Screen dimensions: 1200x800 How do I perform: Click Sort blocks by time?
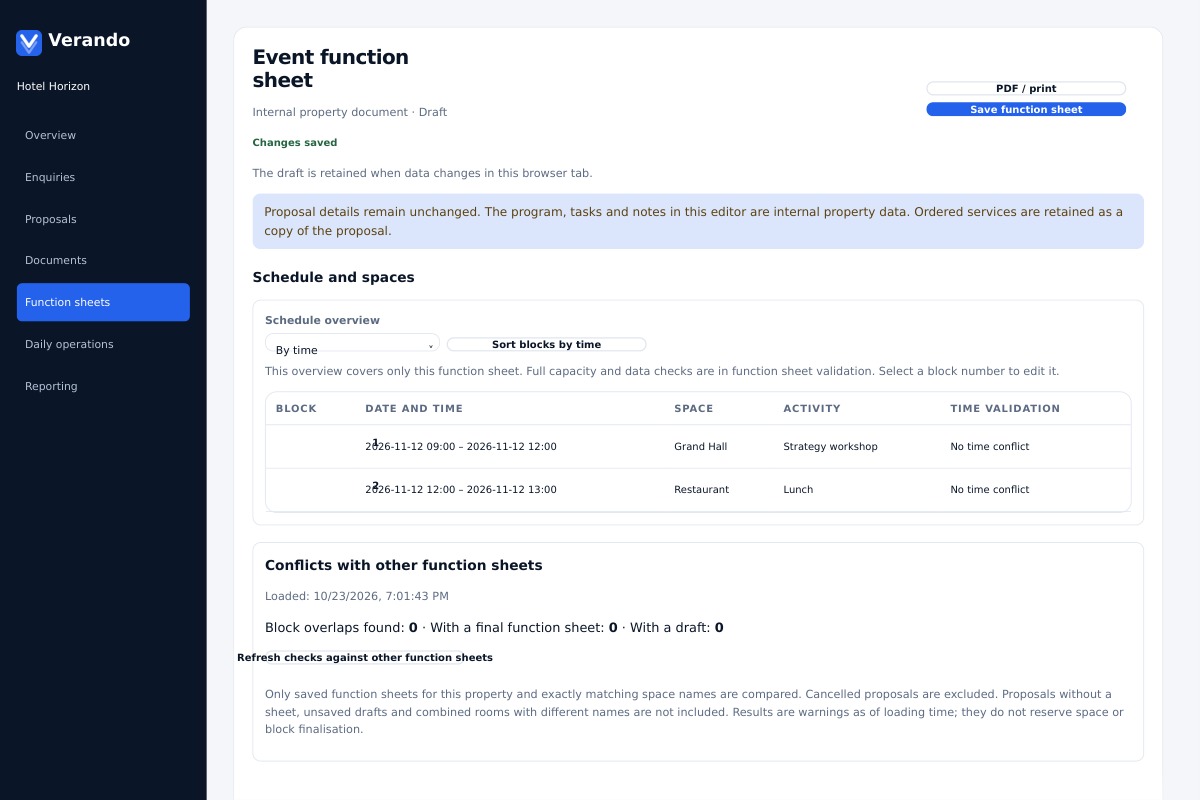pyautogui.click(x=546, y=344)
